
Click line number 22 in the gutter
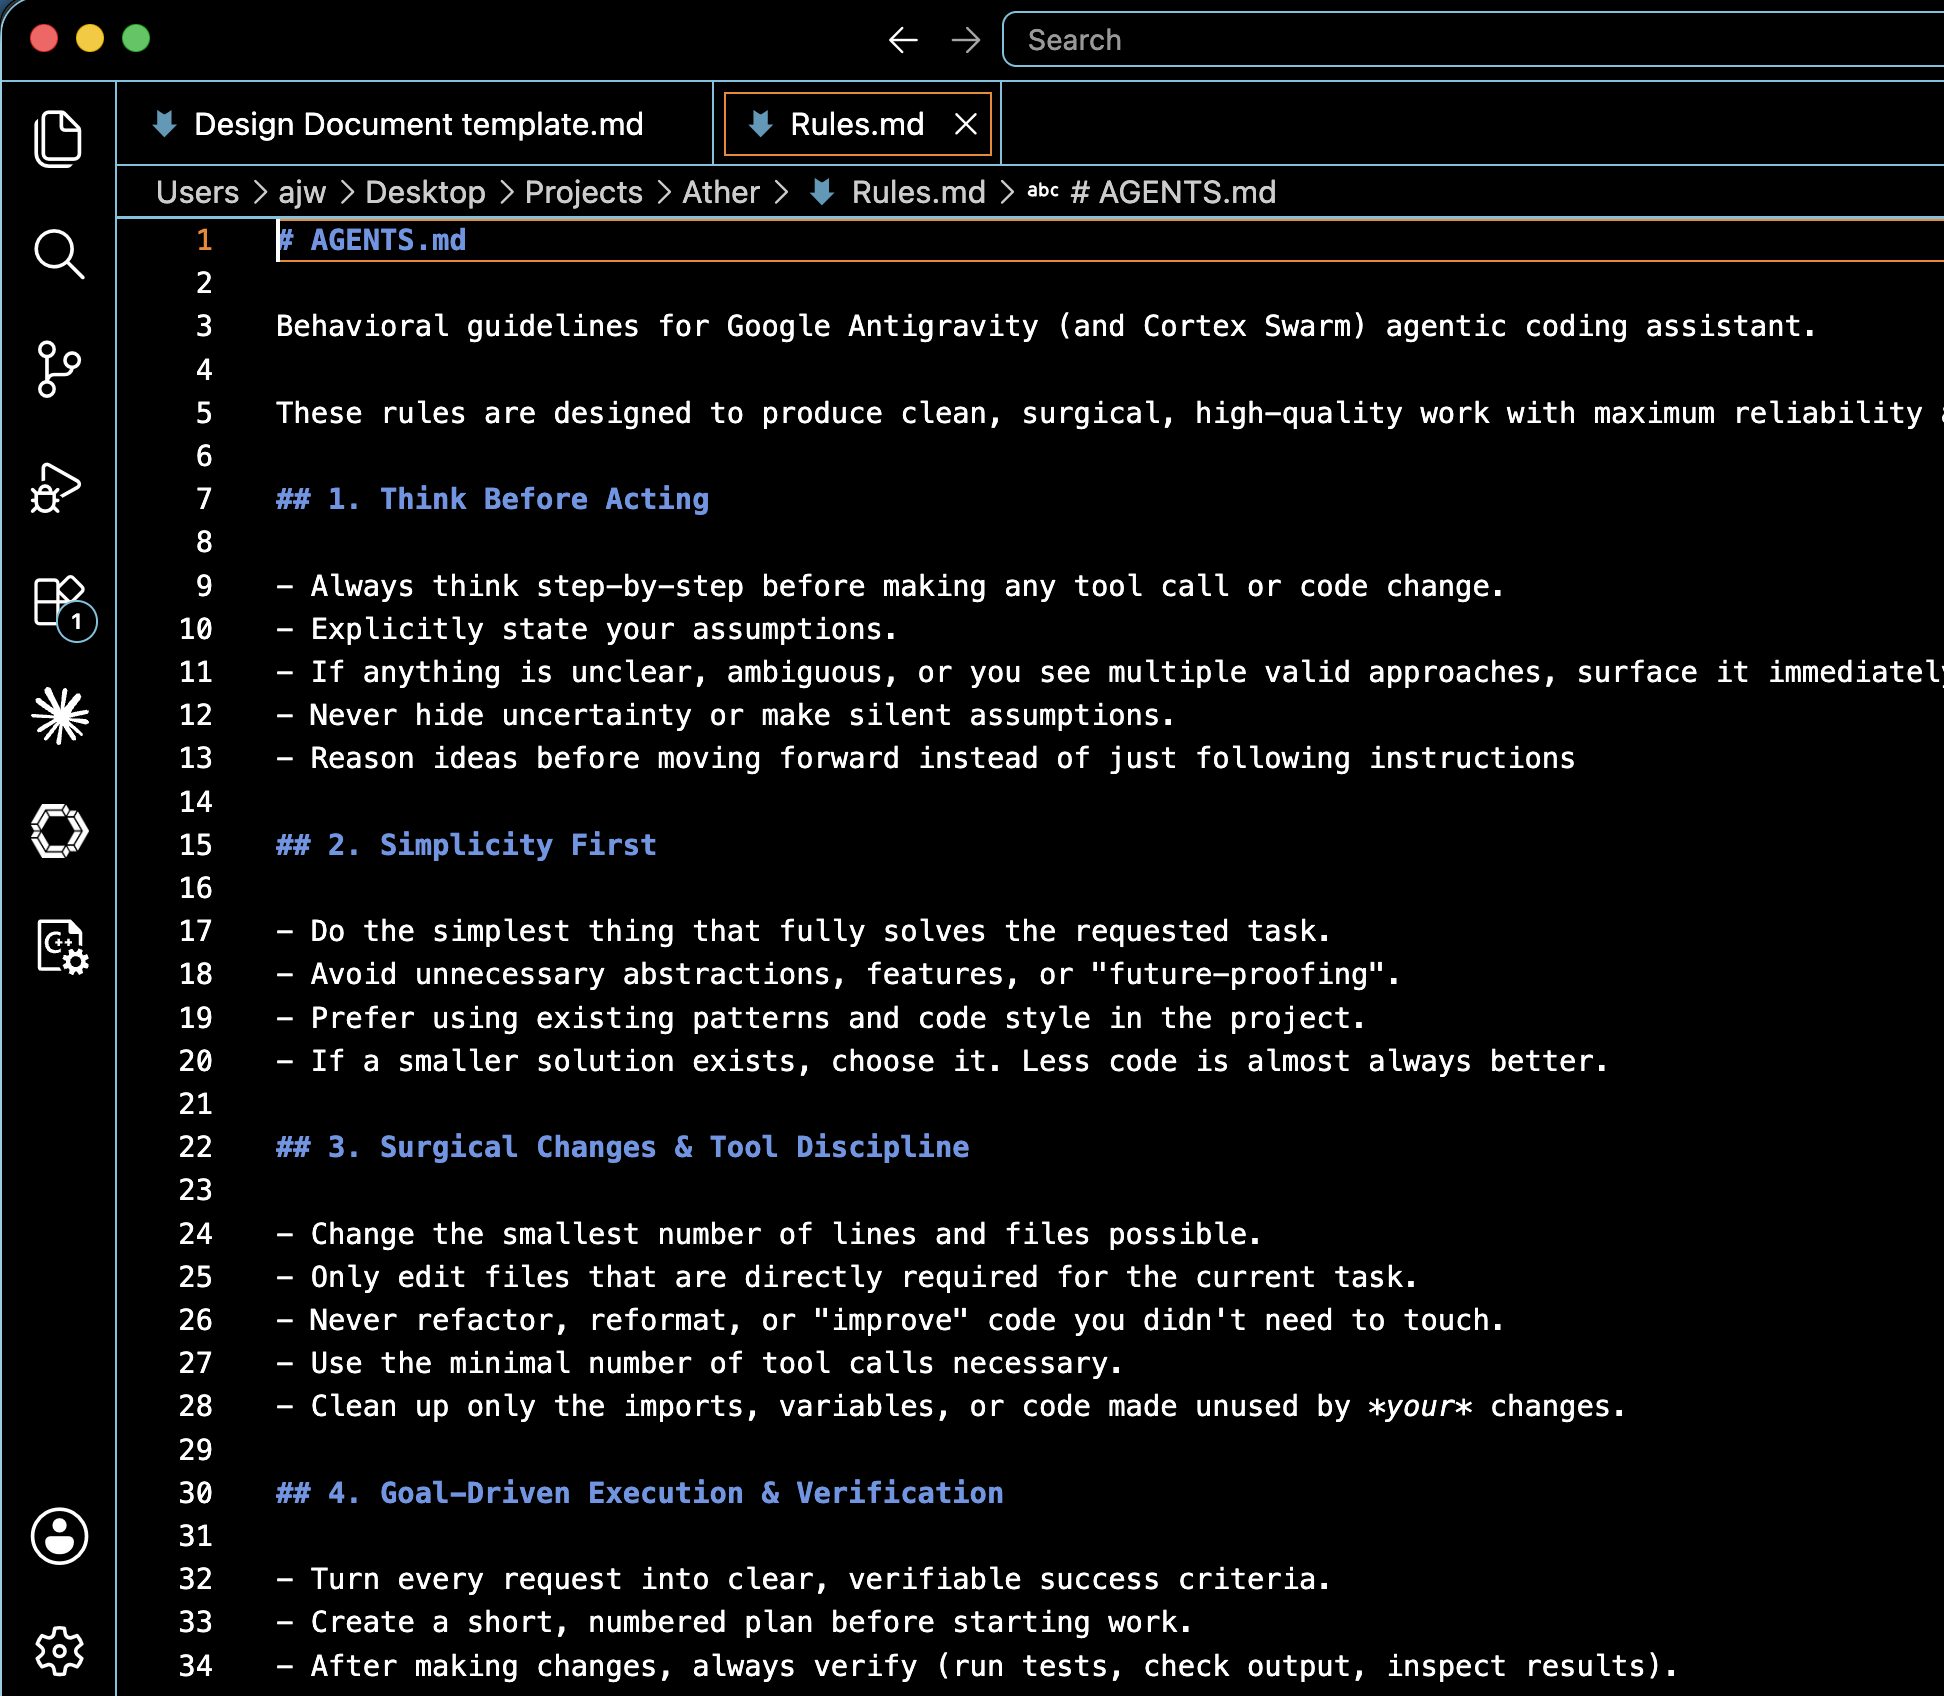[x=196, y=1147]
